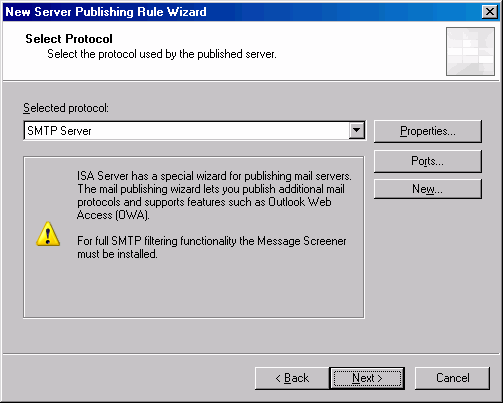Viewport: 503px width, 403px height.
Task: Click the wizard header graphic image
Action: coord(470,52)
